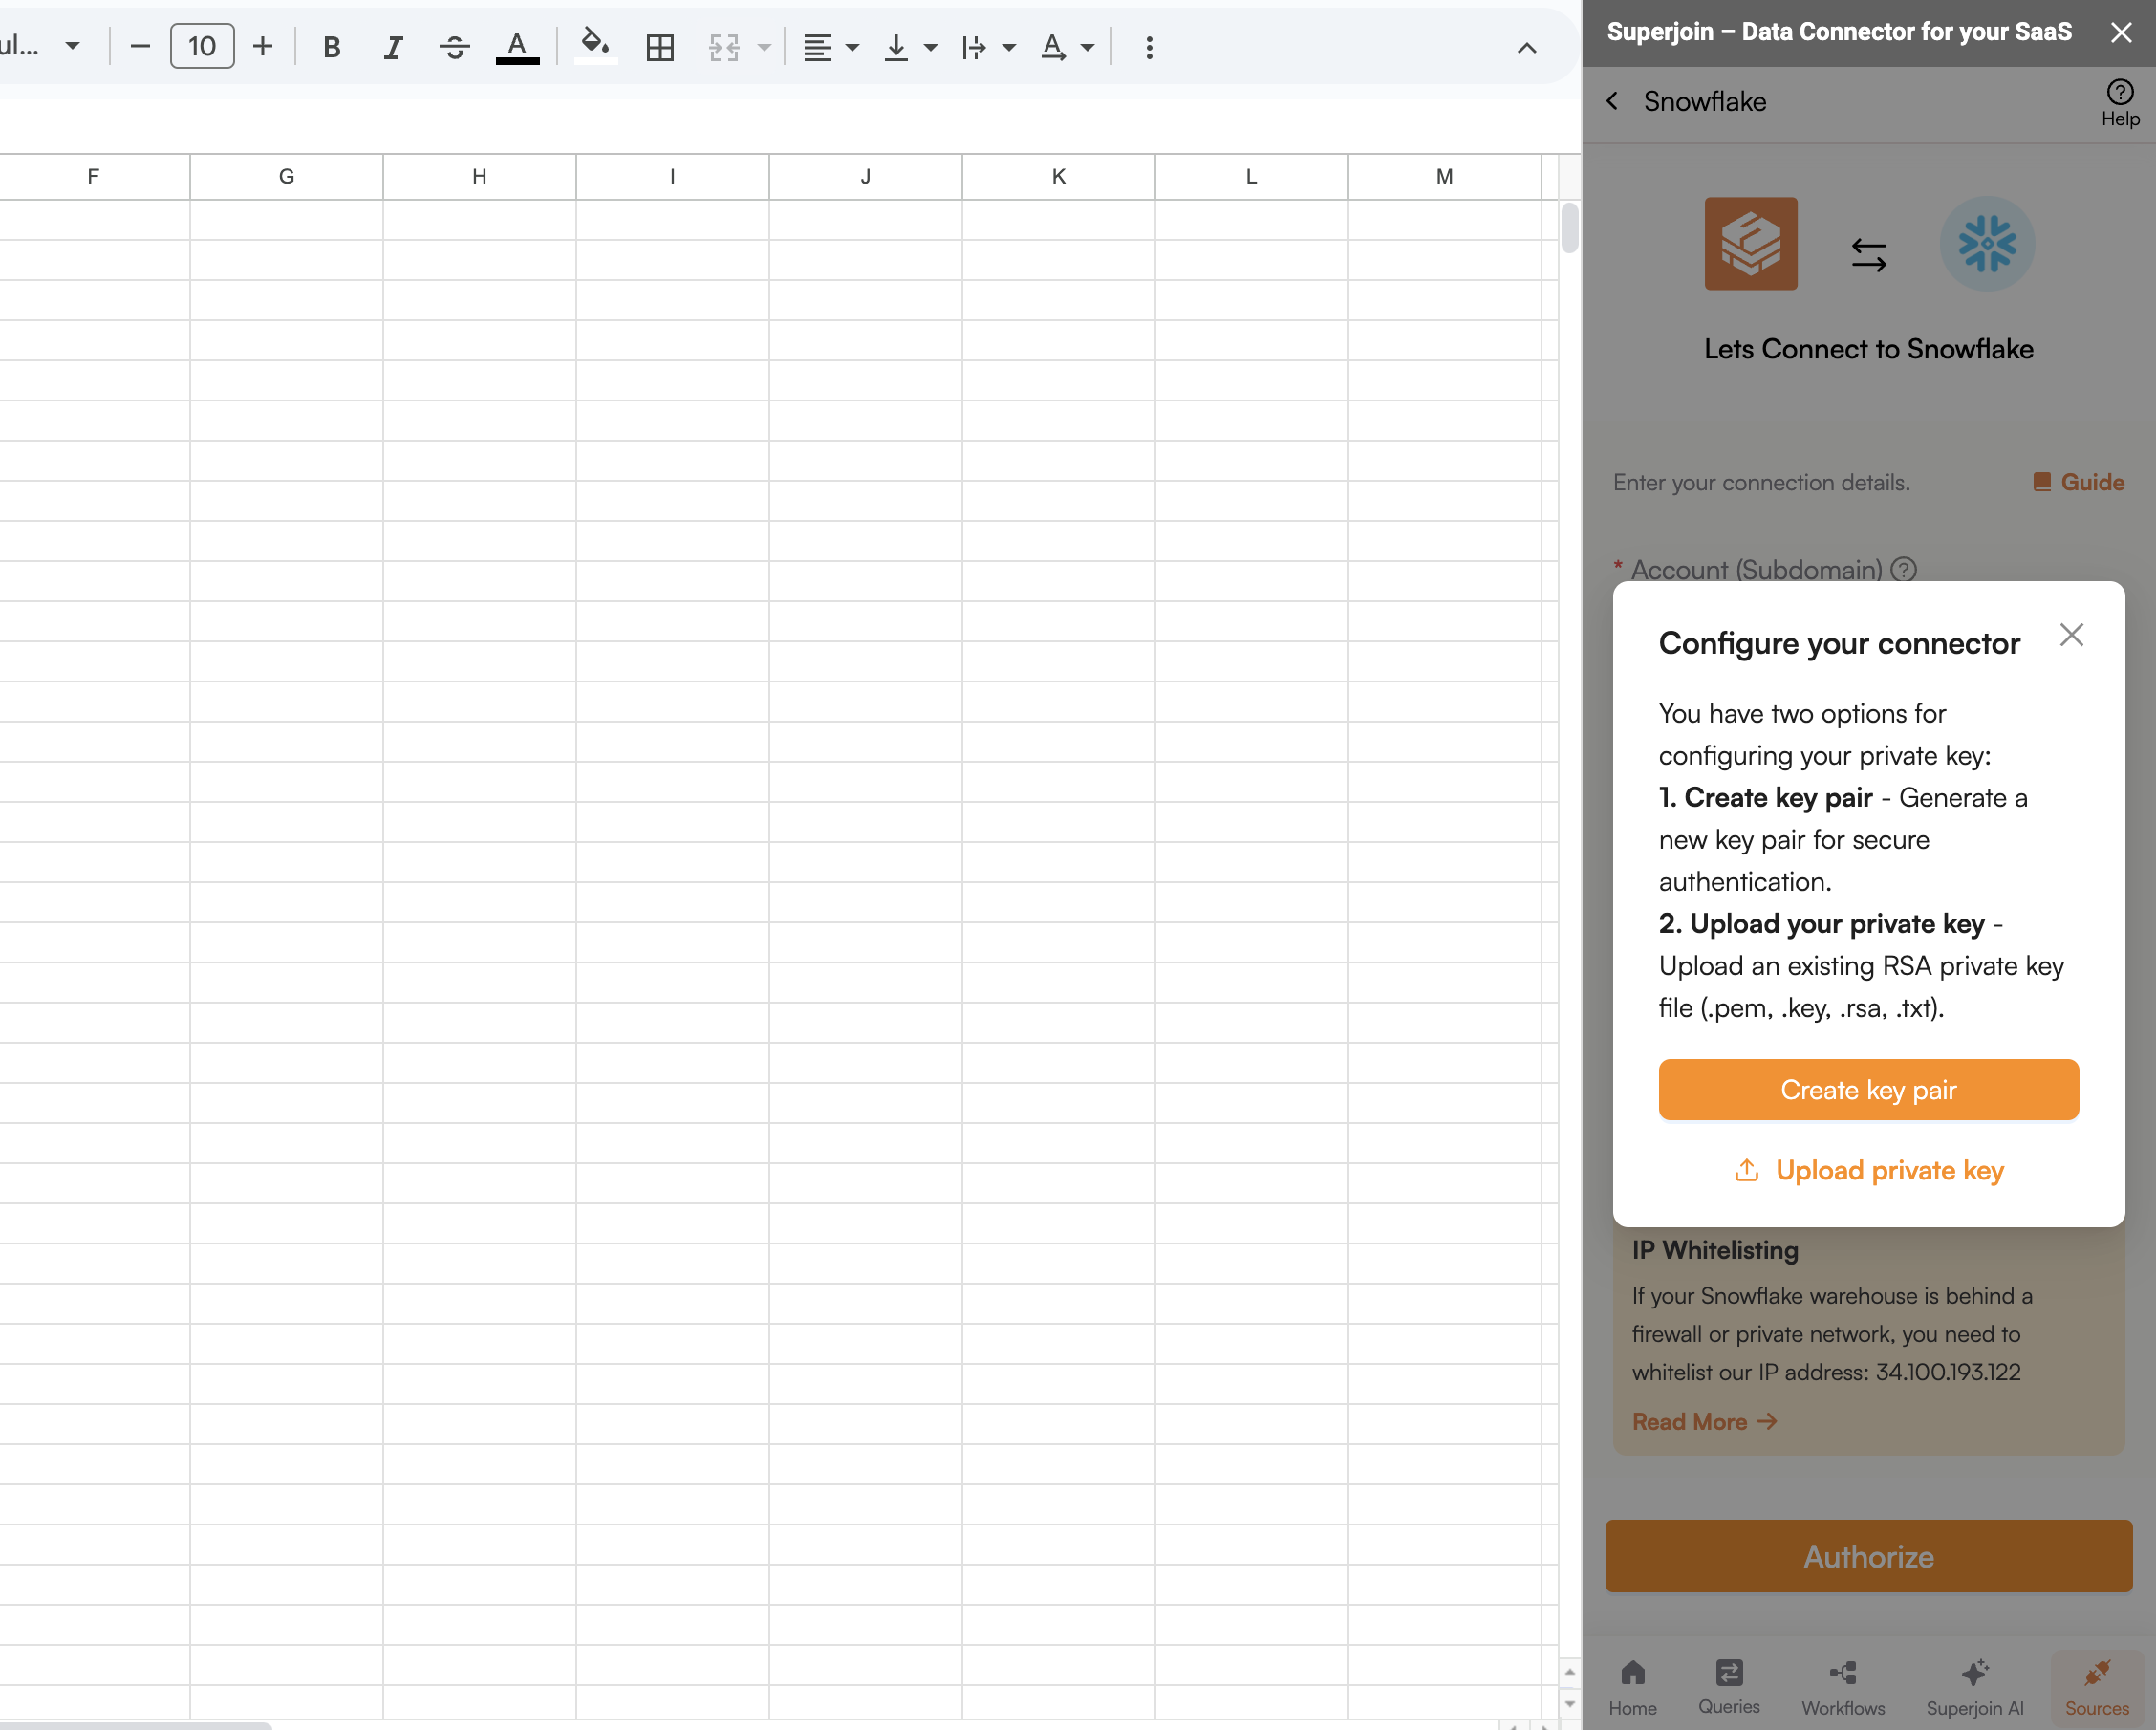The image size is (2156, 1730).
Task: Close the Configure your connector dialog
Action: [x=2071, y=635]
